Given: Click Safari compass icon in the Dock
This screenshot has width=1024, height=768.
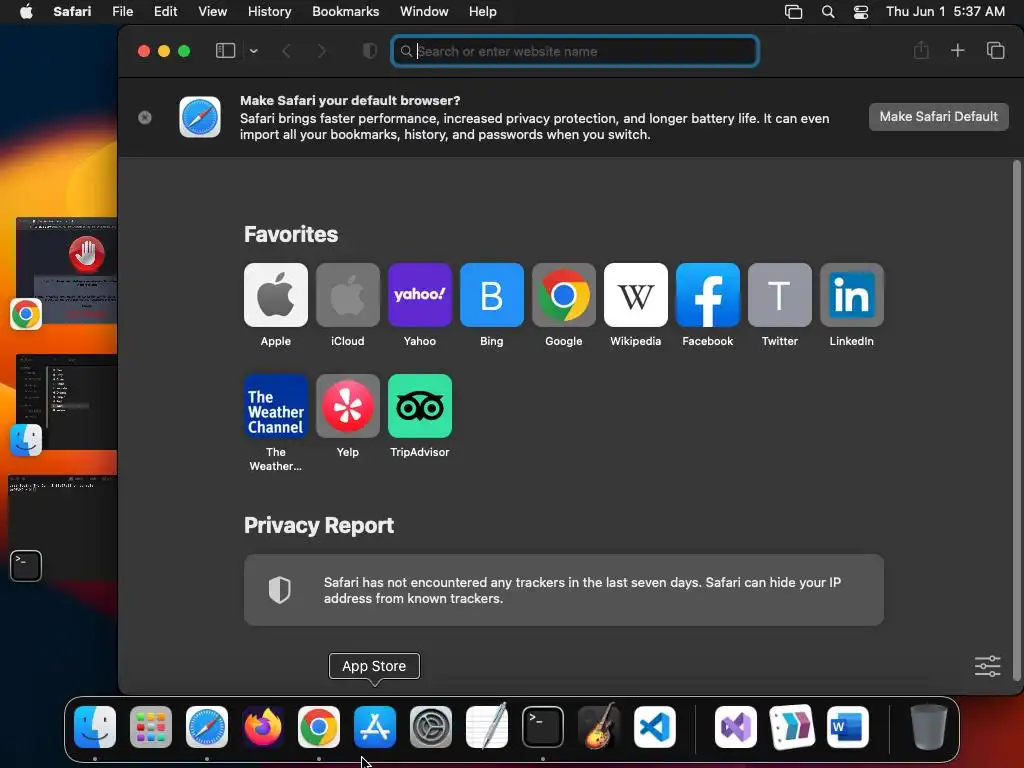Looking at the screenshot, I should point(207,726).
